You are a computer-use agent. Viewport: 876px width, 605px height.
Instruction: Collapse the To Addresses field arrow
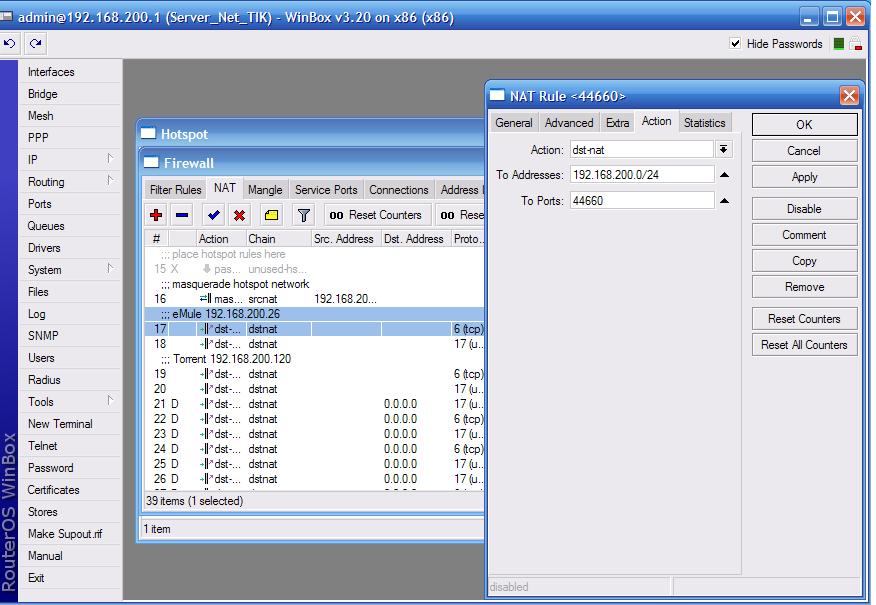[725, 175]
